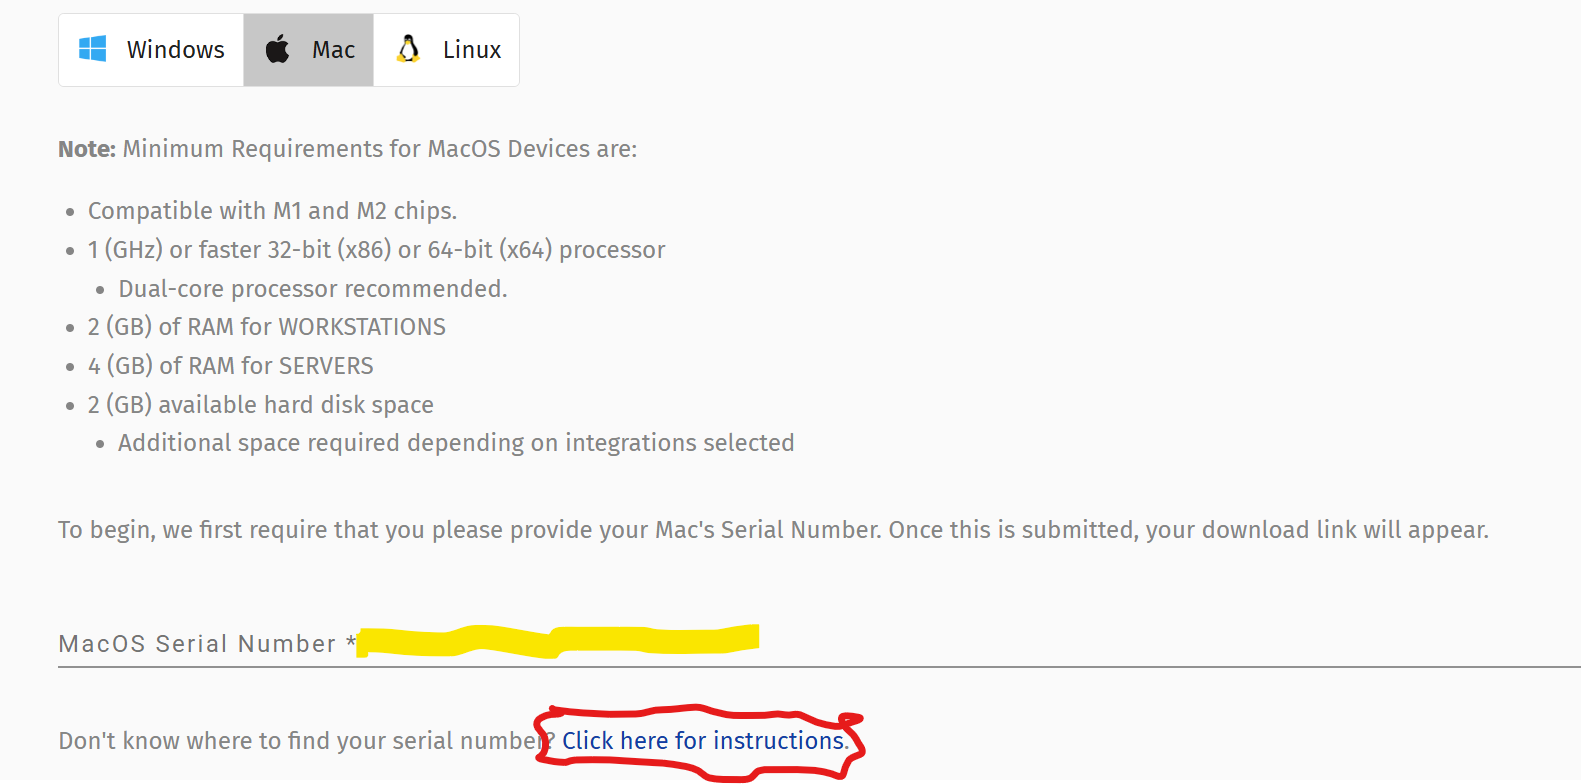Click the bold "Note:" text

click(87, 149)
